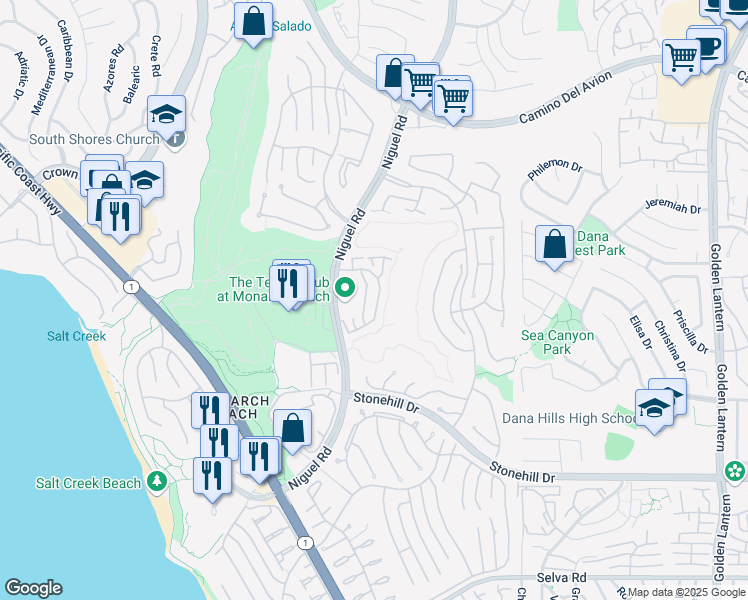Select the green pin at Monarch Beach tennis club

click(344, 289)
